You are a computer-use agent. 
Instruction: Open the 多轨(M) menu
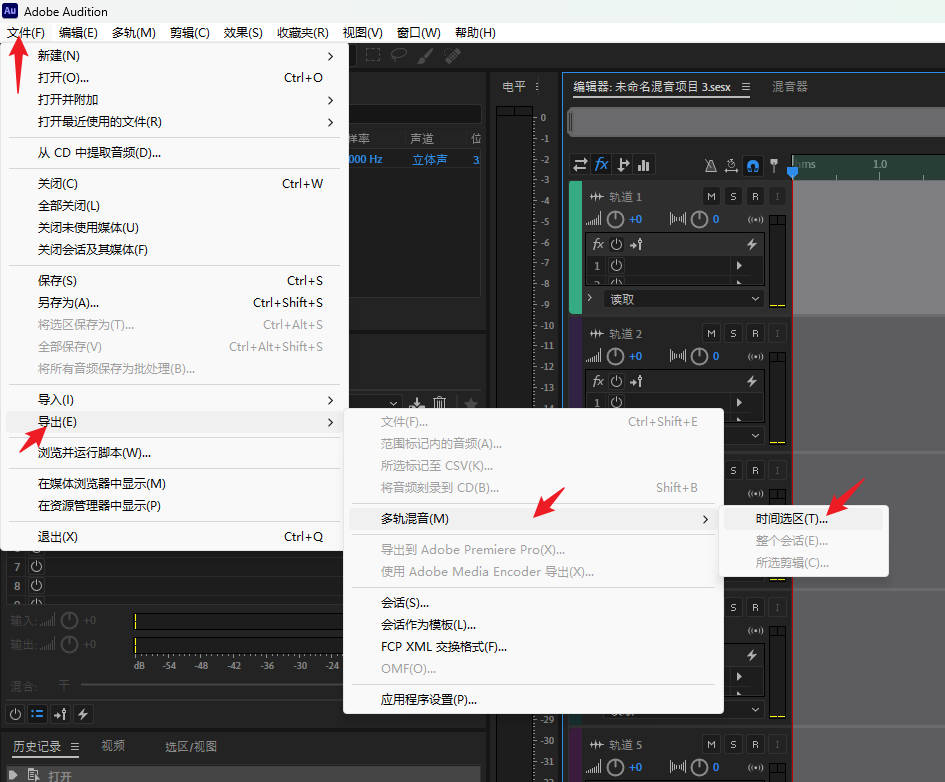click(x=134, y=33)
